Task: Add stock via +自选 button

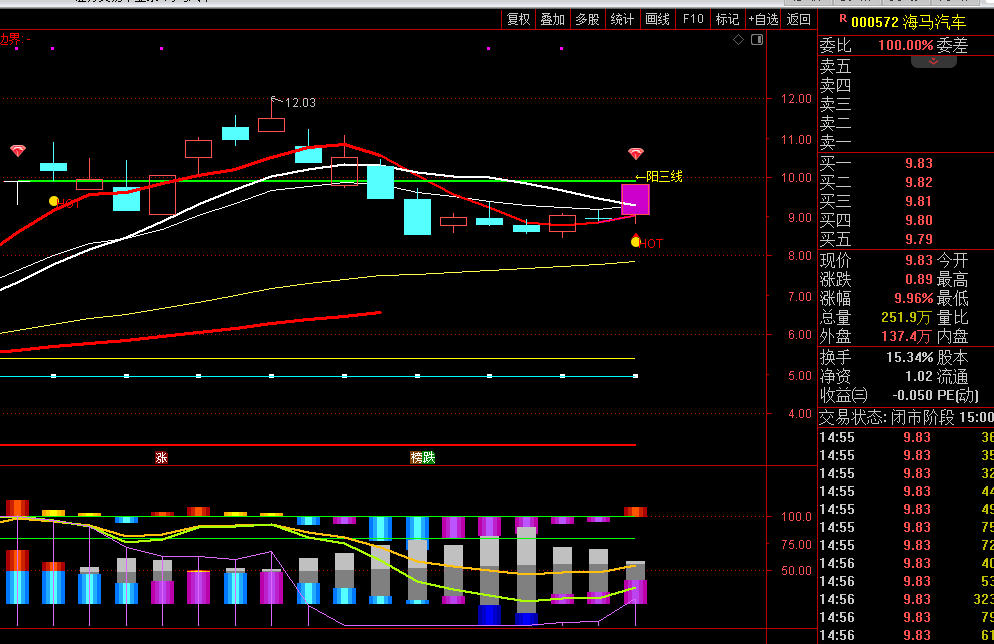Action: tap(762, 19)
